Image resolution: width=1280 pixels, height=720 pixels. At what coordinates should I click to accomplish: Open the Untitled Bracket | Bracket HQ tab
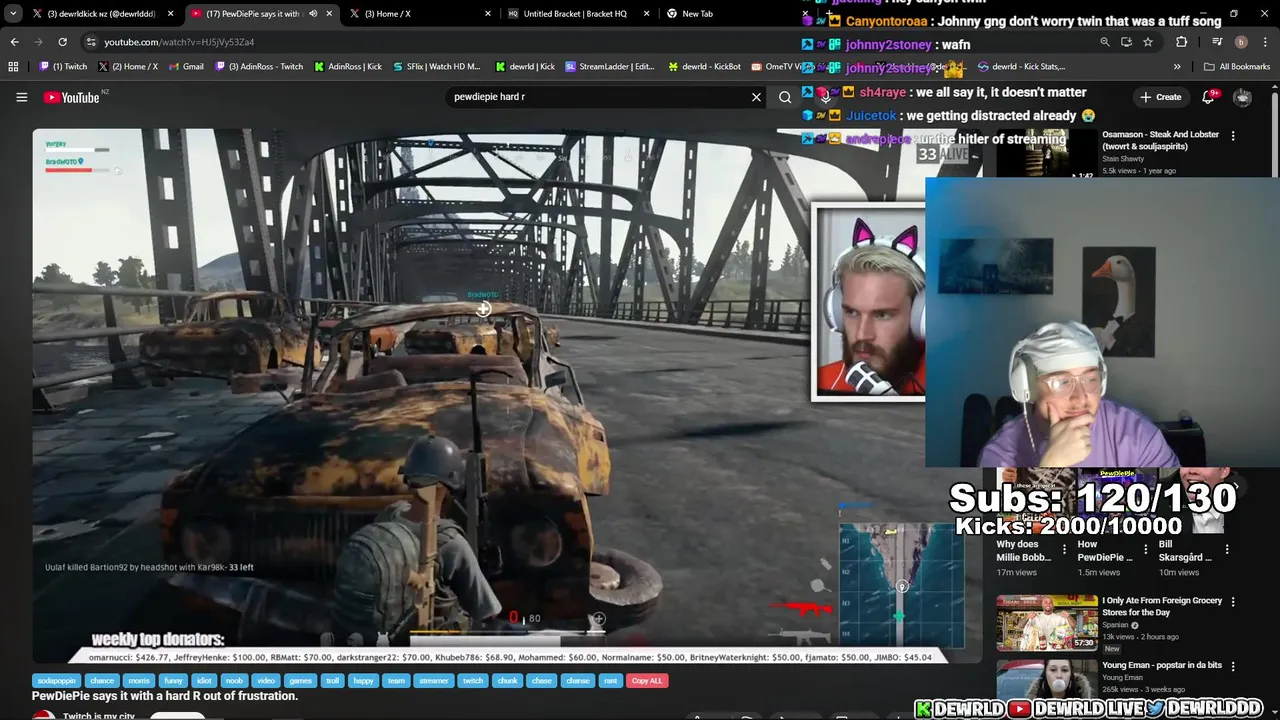click(578, 14)
